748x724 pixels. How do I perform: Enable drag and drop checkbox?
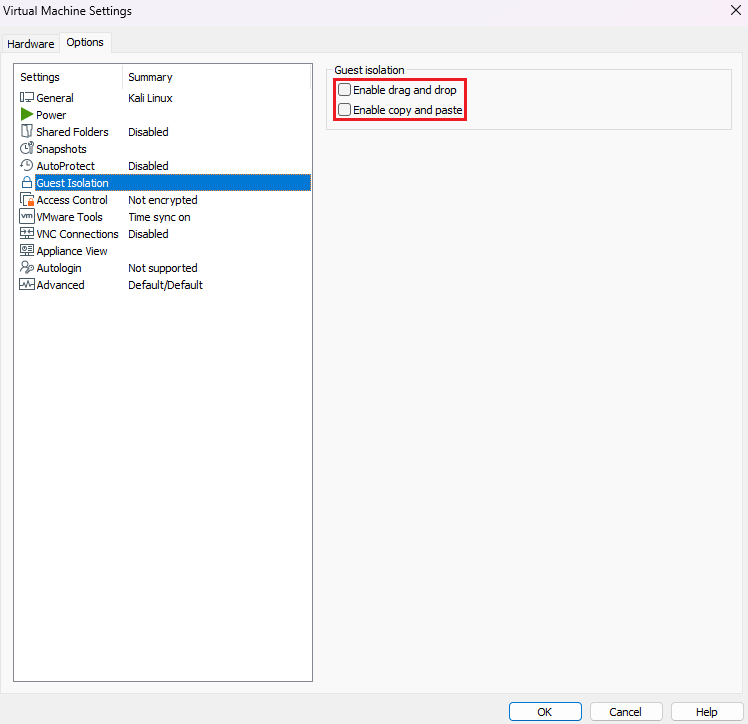coord(345,90)
